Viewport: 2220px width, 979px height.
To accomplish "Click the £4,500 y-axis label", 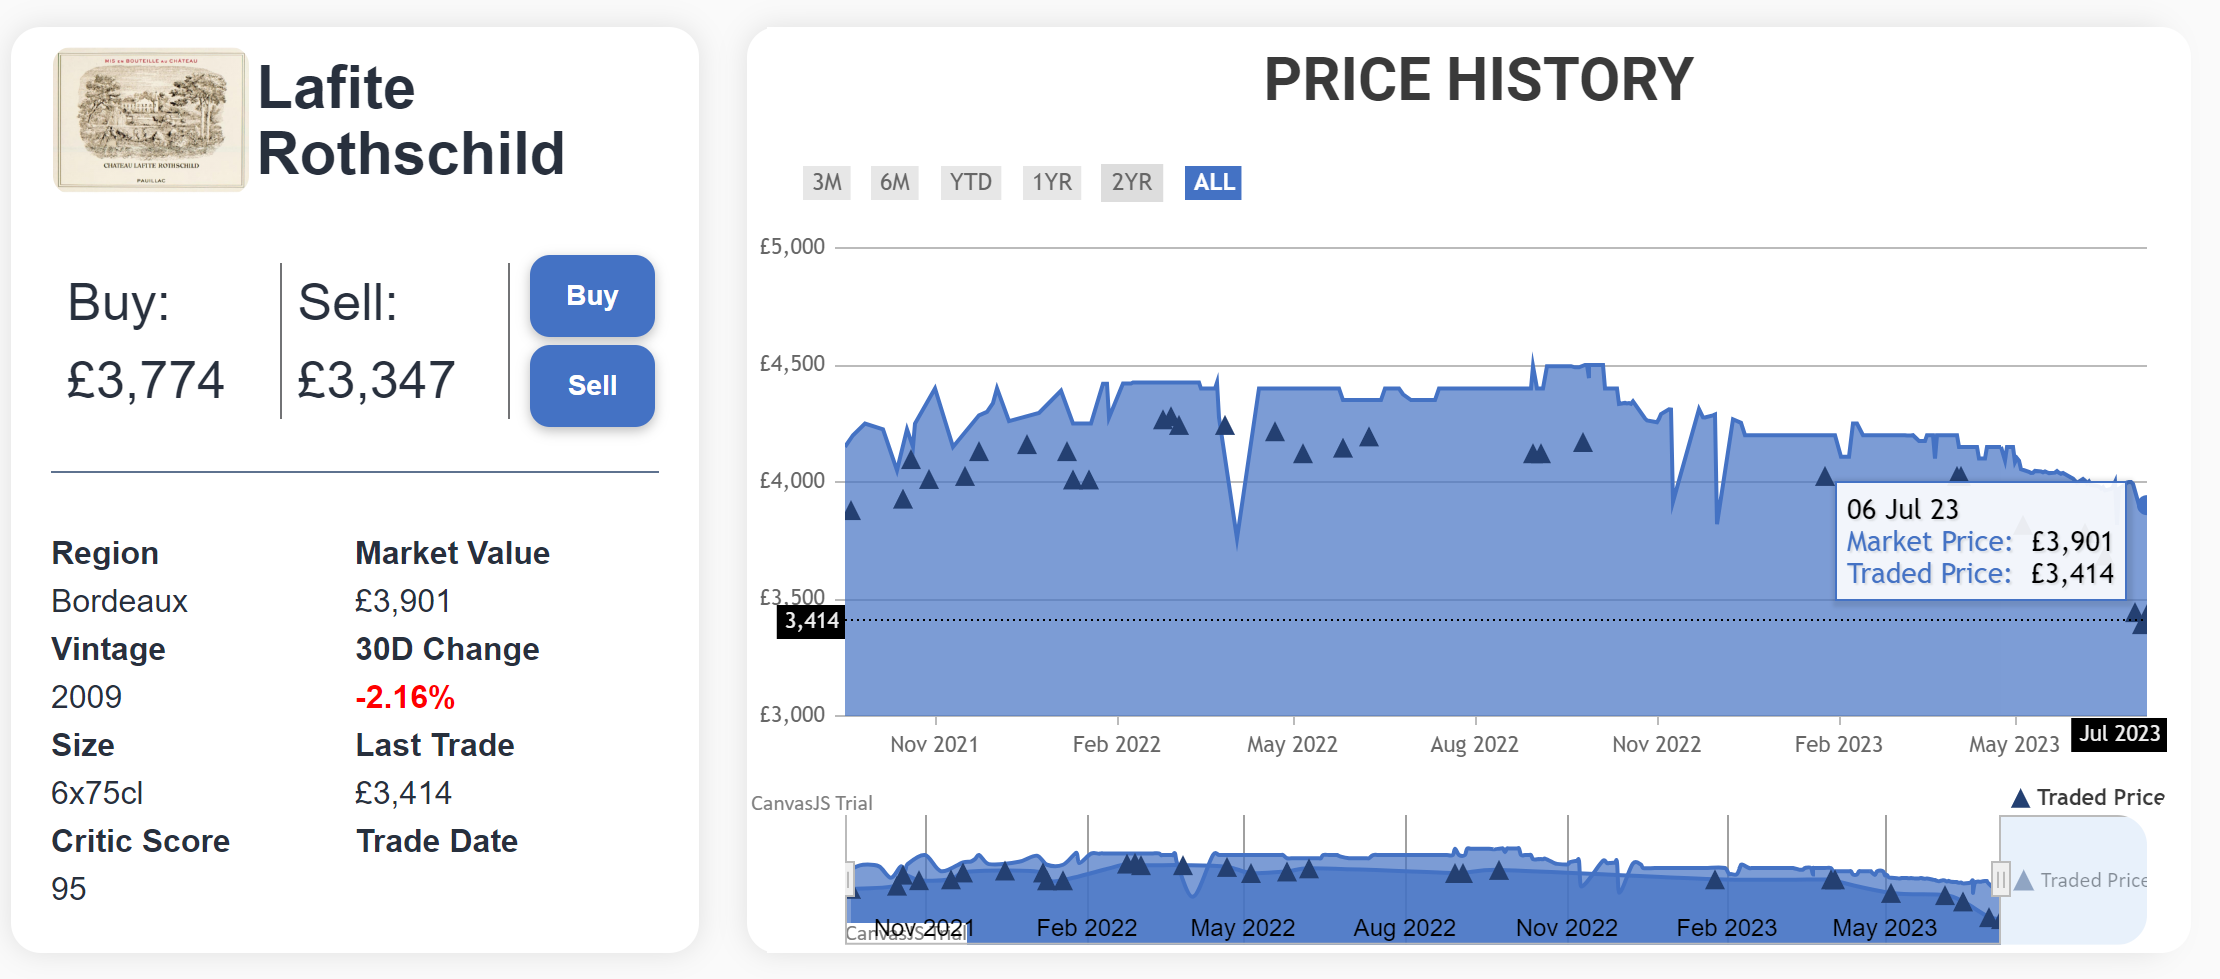I will pos(792,364).
